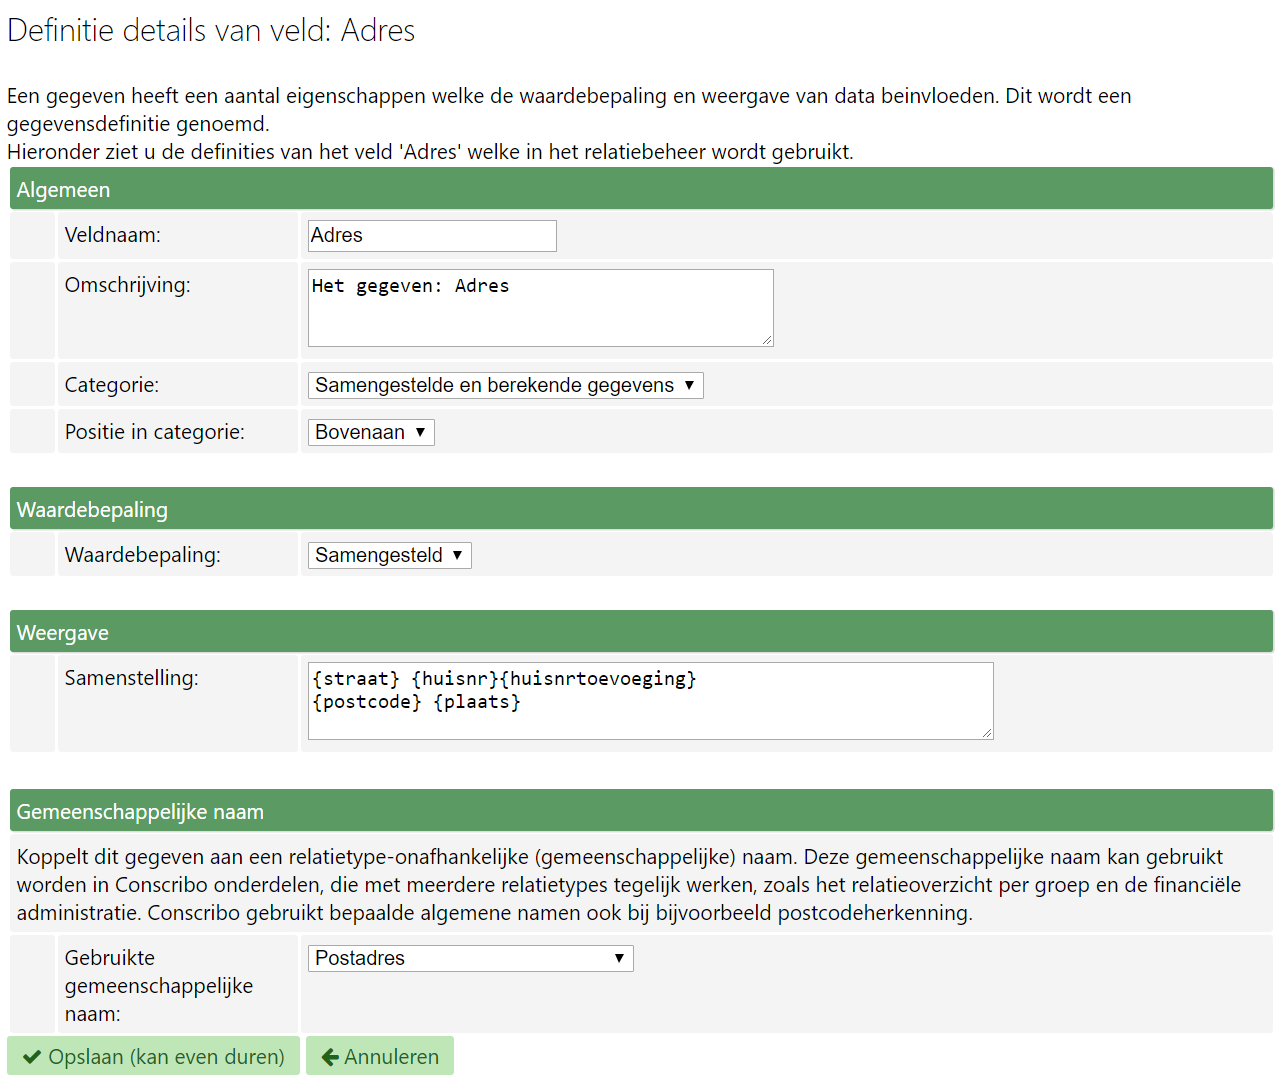Click the page title 'Definitie details van veld: Adres'
The height and width of the screenshot is (1088, 1287).
(211, 30)
